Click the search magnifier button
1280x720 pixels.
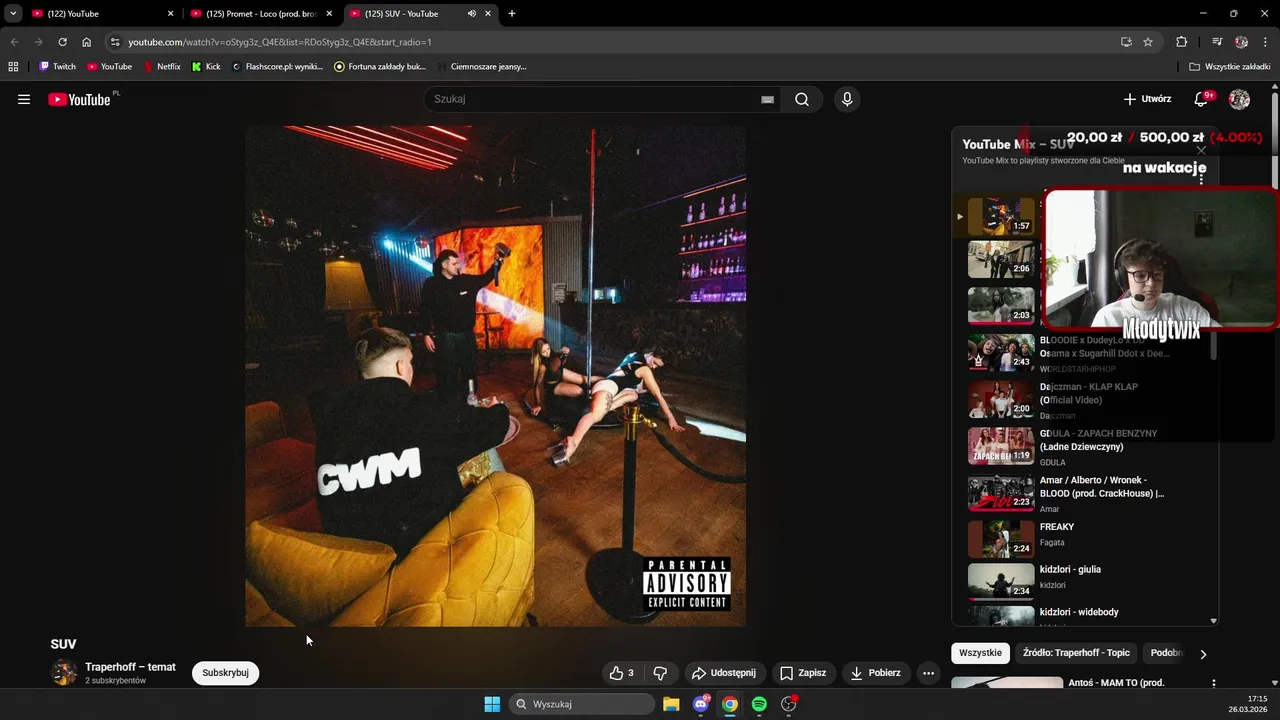802,99
